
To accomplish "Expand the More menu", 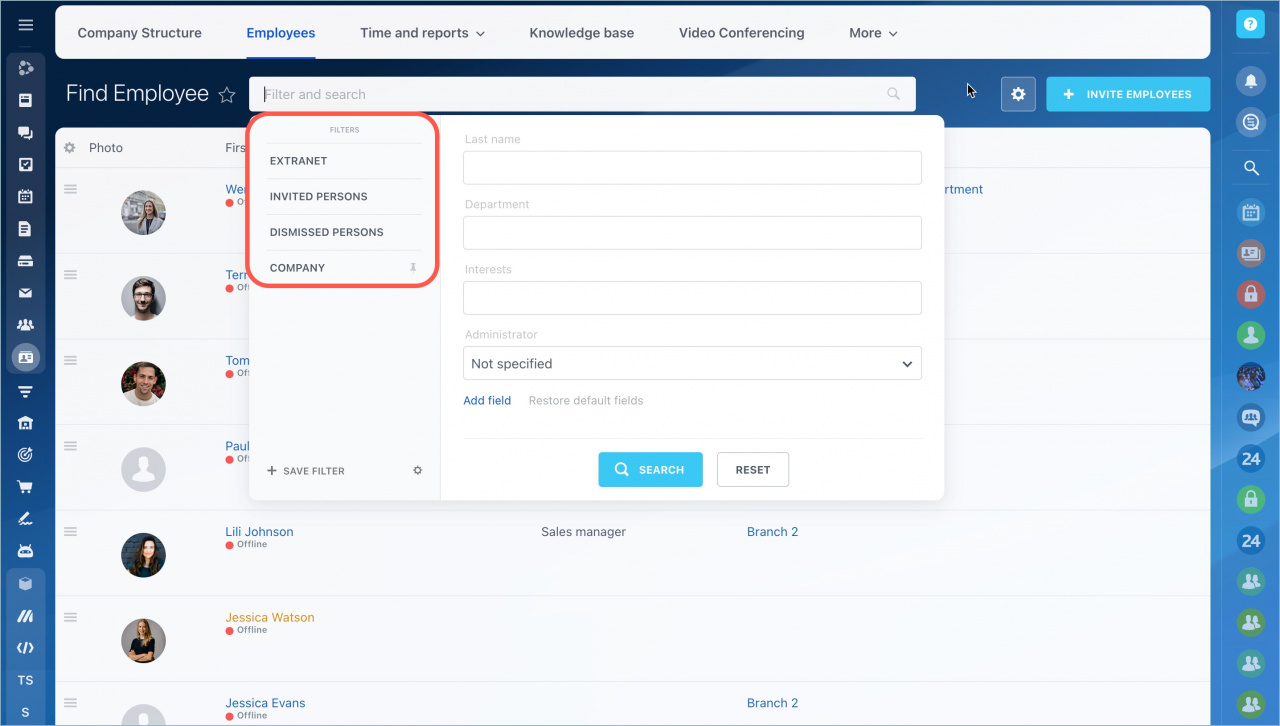I will tap(873, 33).
